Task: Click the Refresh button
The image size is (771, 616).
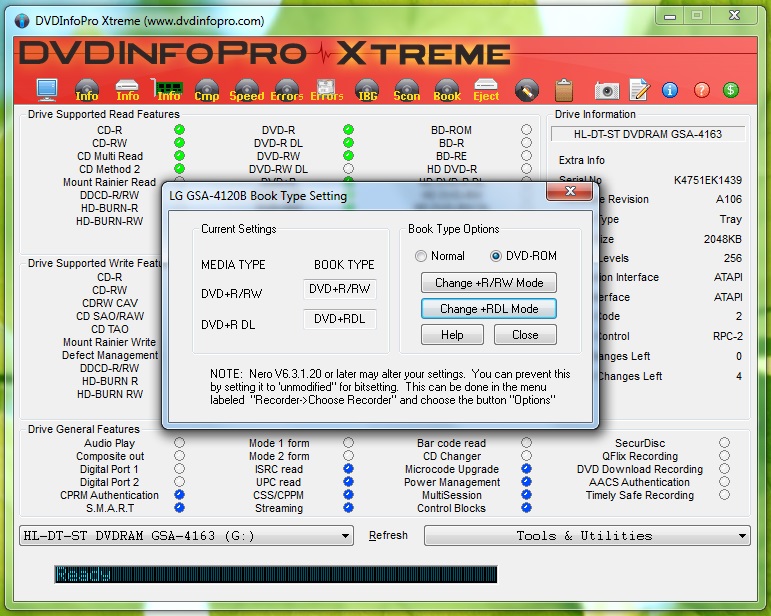Action: pyautogui.click(x=388, y=535)
